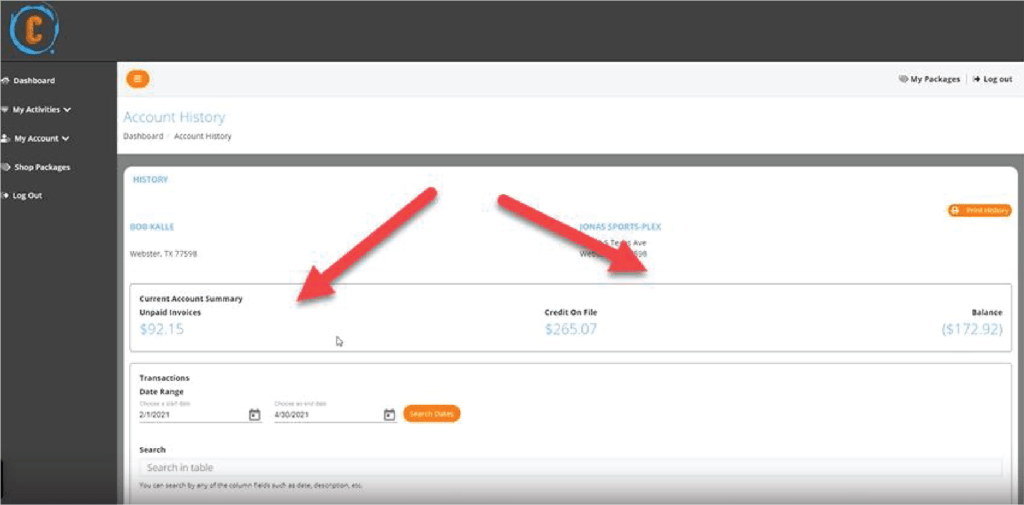Viewport: 1024px width, 505px height.
Task: Open the start date calendar picker
Action: coord(255,414)
